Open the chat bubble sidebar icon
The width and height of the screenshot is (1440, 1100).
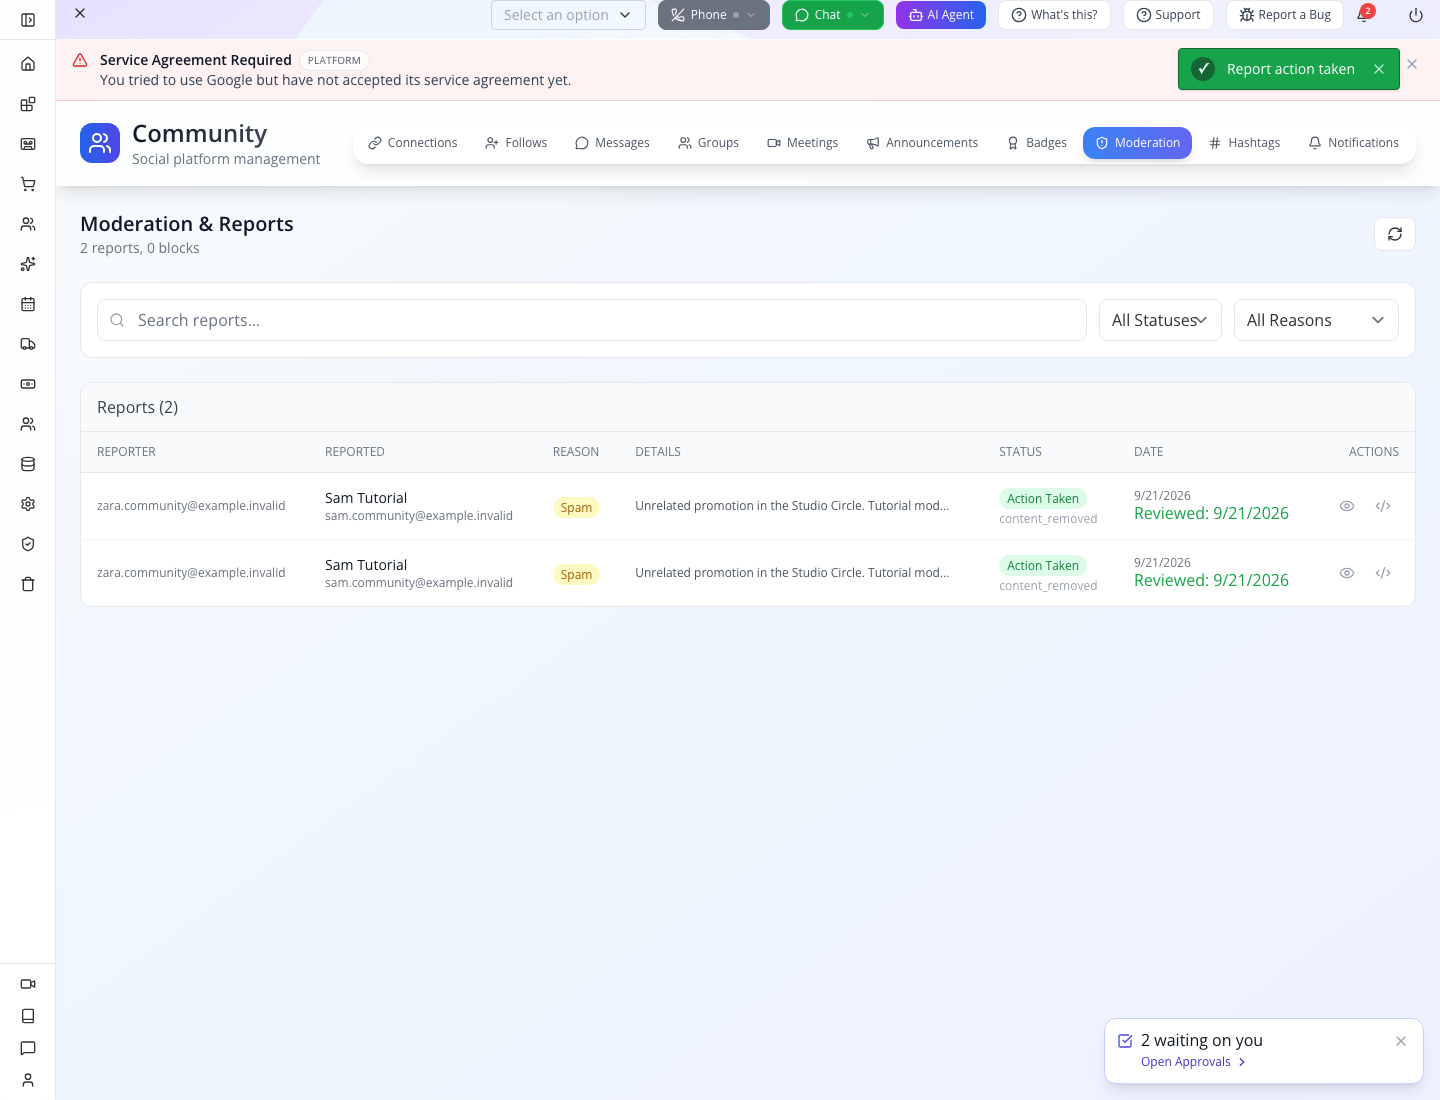point(28,1048)
